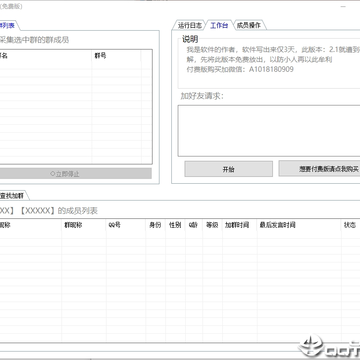Click the 加群时间 column header
The image size is (360, 360).
pos(240,225)
